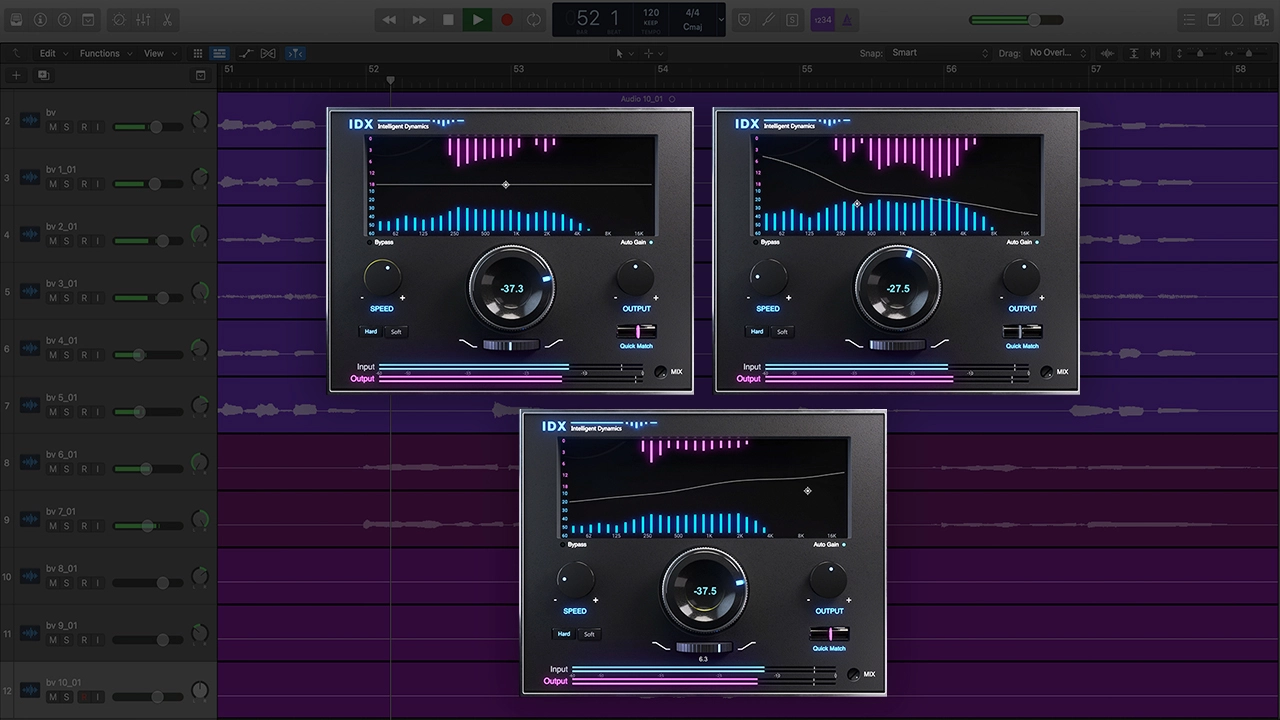1280x720 pixels.
Task: Select Hard mode in the -27.5 IDX plugin
Action: 757,331
